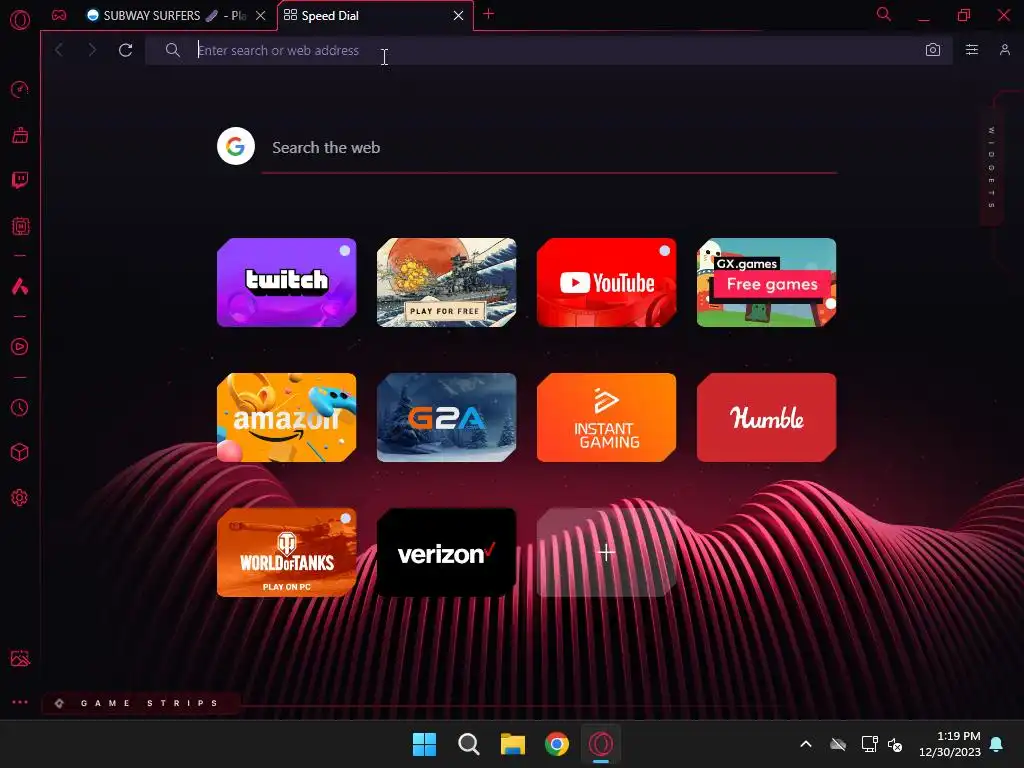This screenshot has width=1024, height=768.
Task: Open GX Corner gamepad icon tab
Action: point(59,15)
